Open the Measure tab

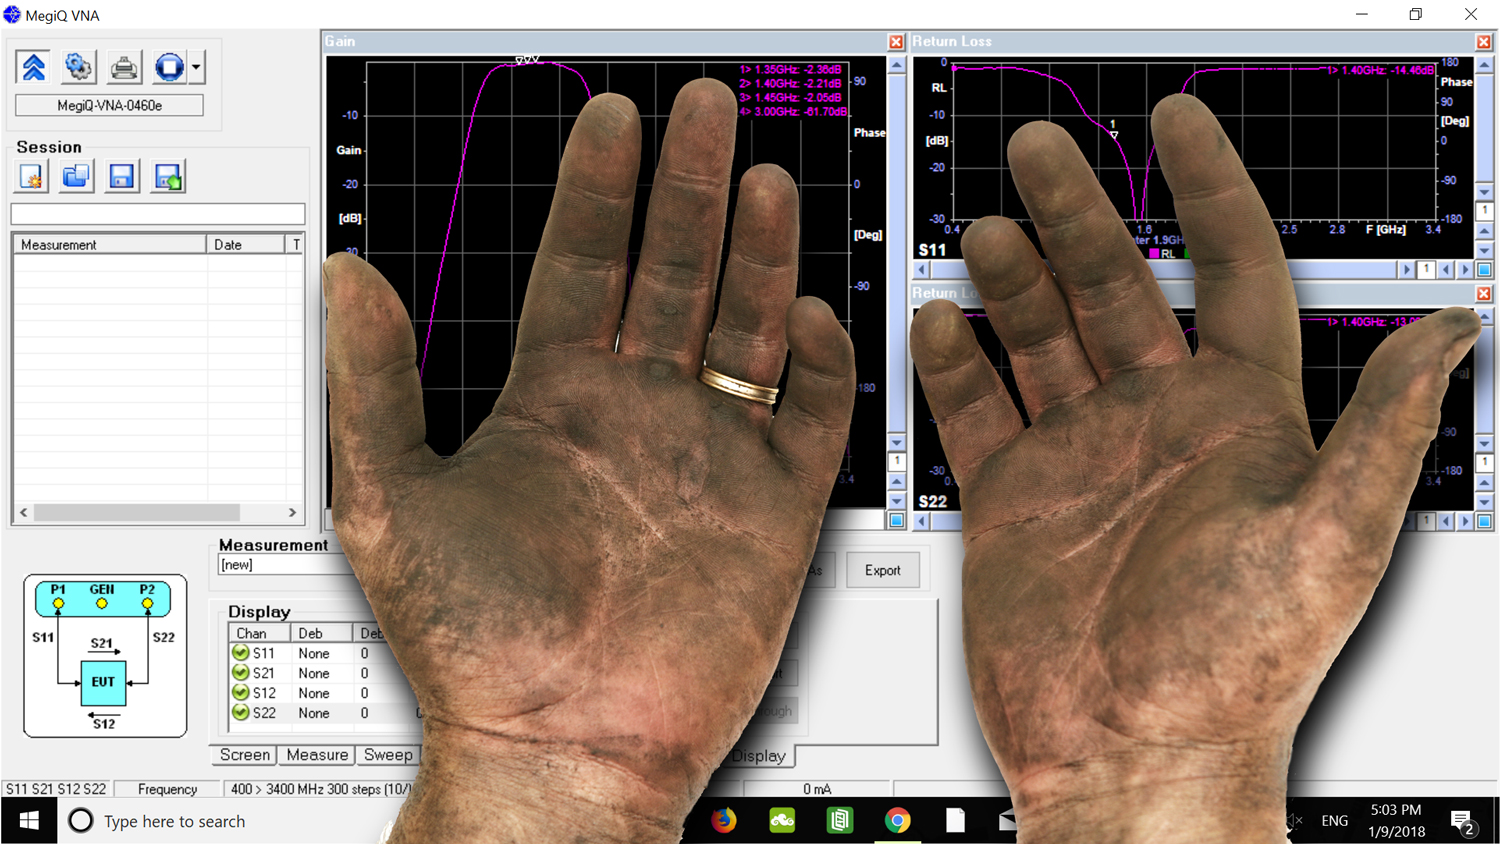click(317, 755)
